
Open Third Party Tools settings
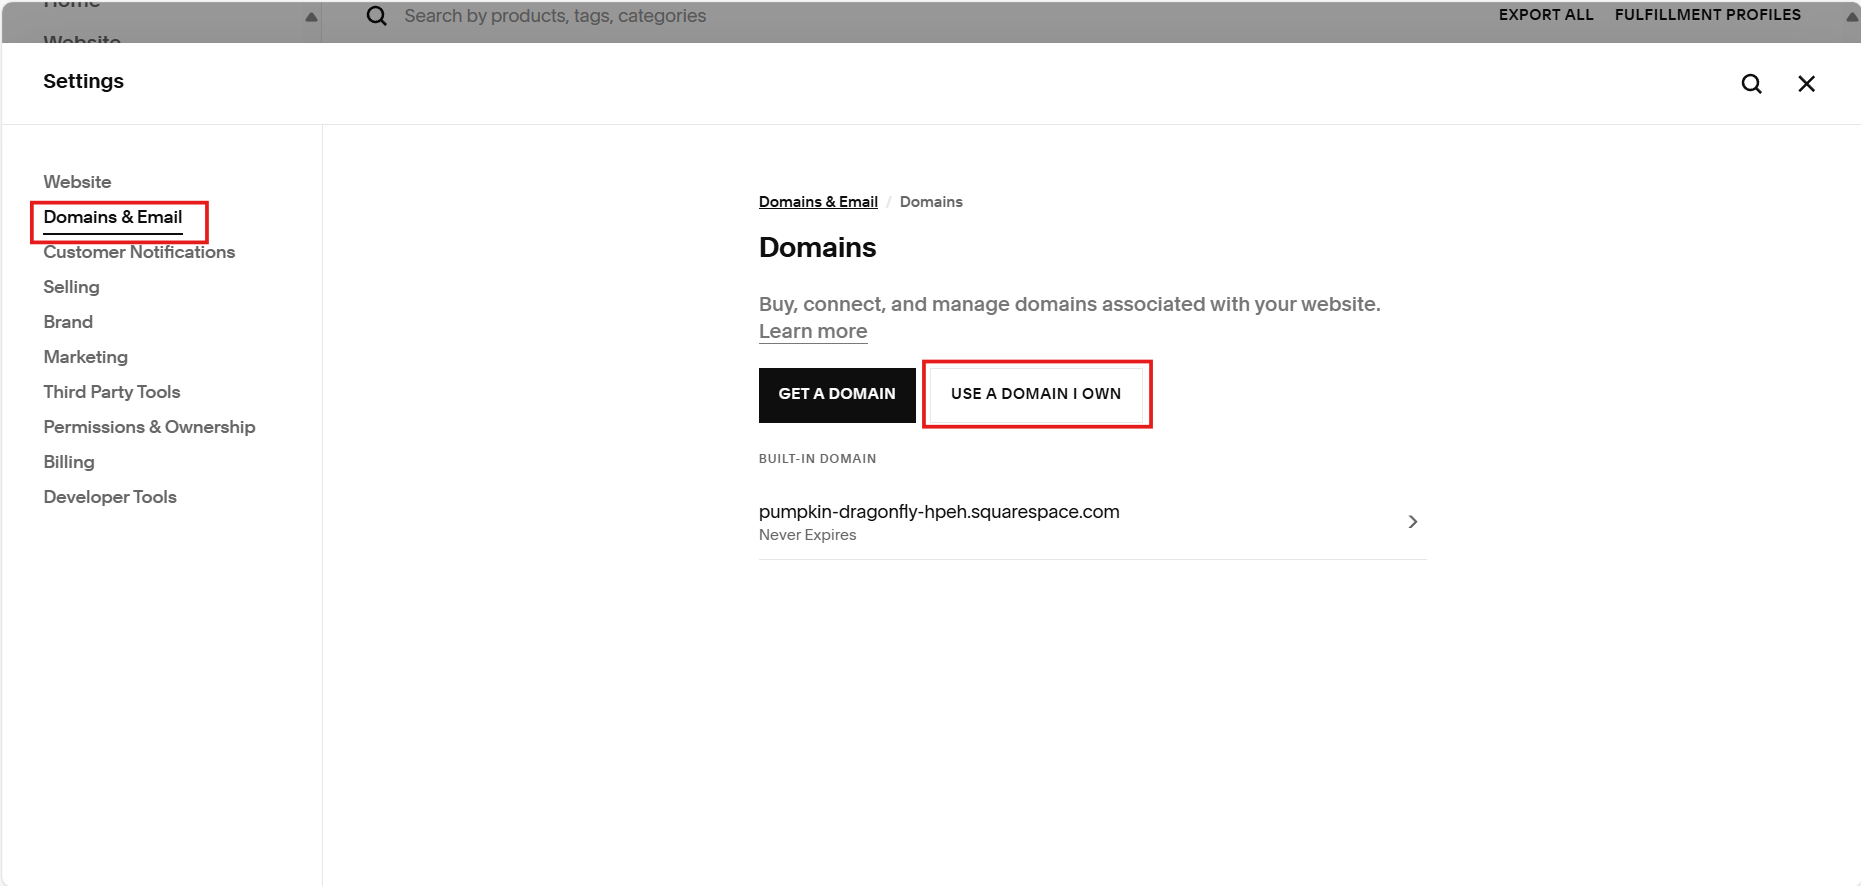(x=112, y=392)
